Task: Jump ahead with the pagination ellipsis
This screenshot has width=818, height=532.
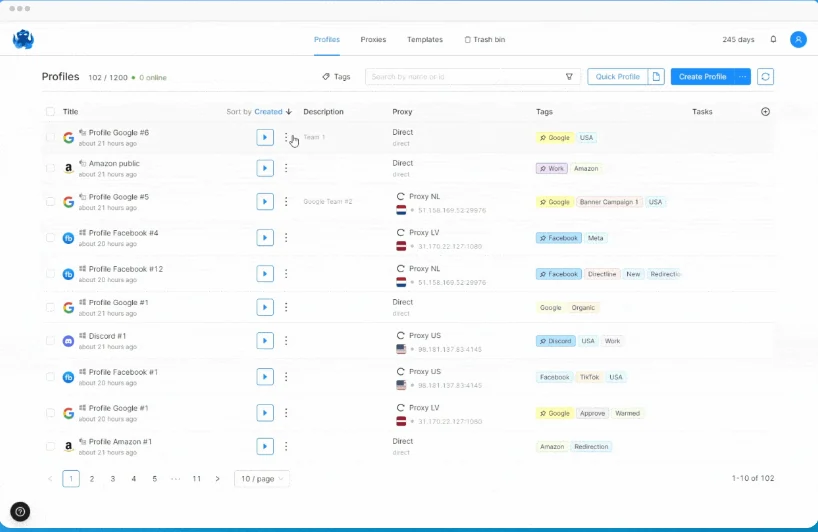Action: [x=175, y=479]
